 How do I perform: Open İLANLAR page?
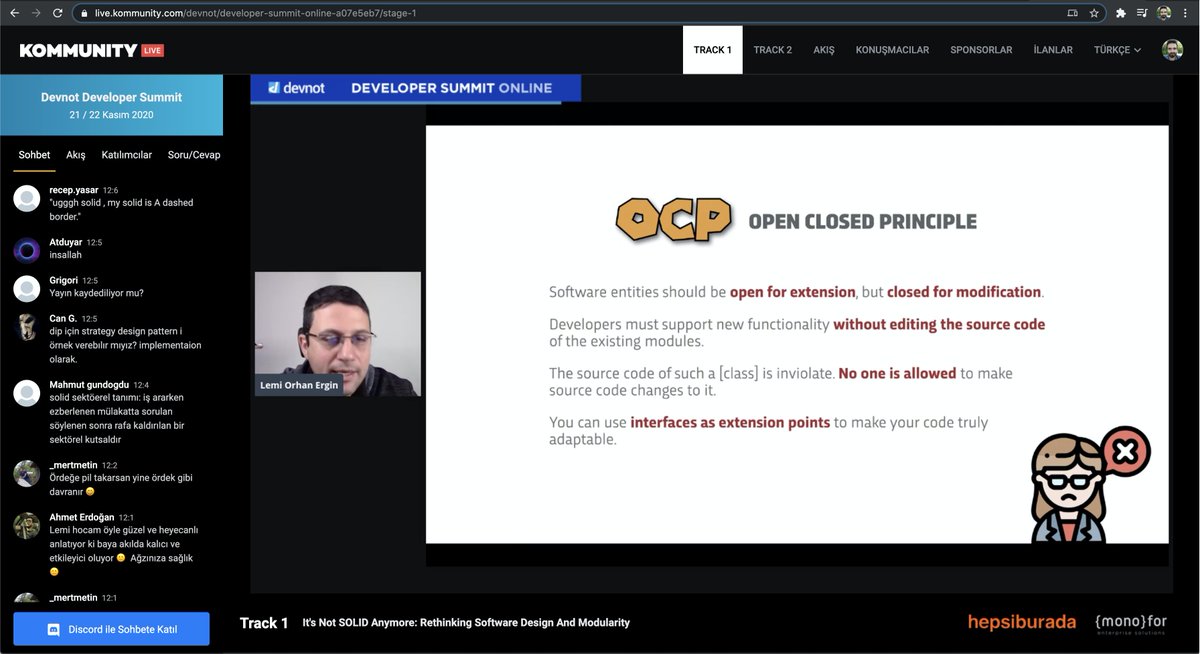point(1053,50)
